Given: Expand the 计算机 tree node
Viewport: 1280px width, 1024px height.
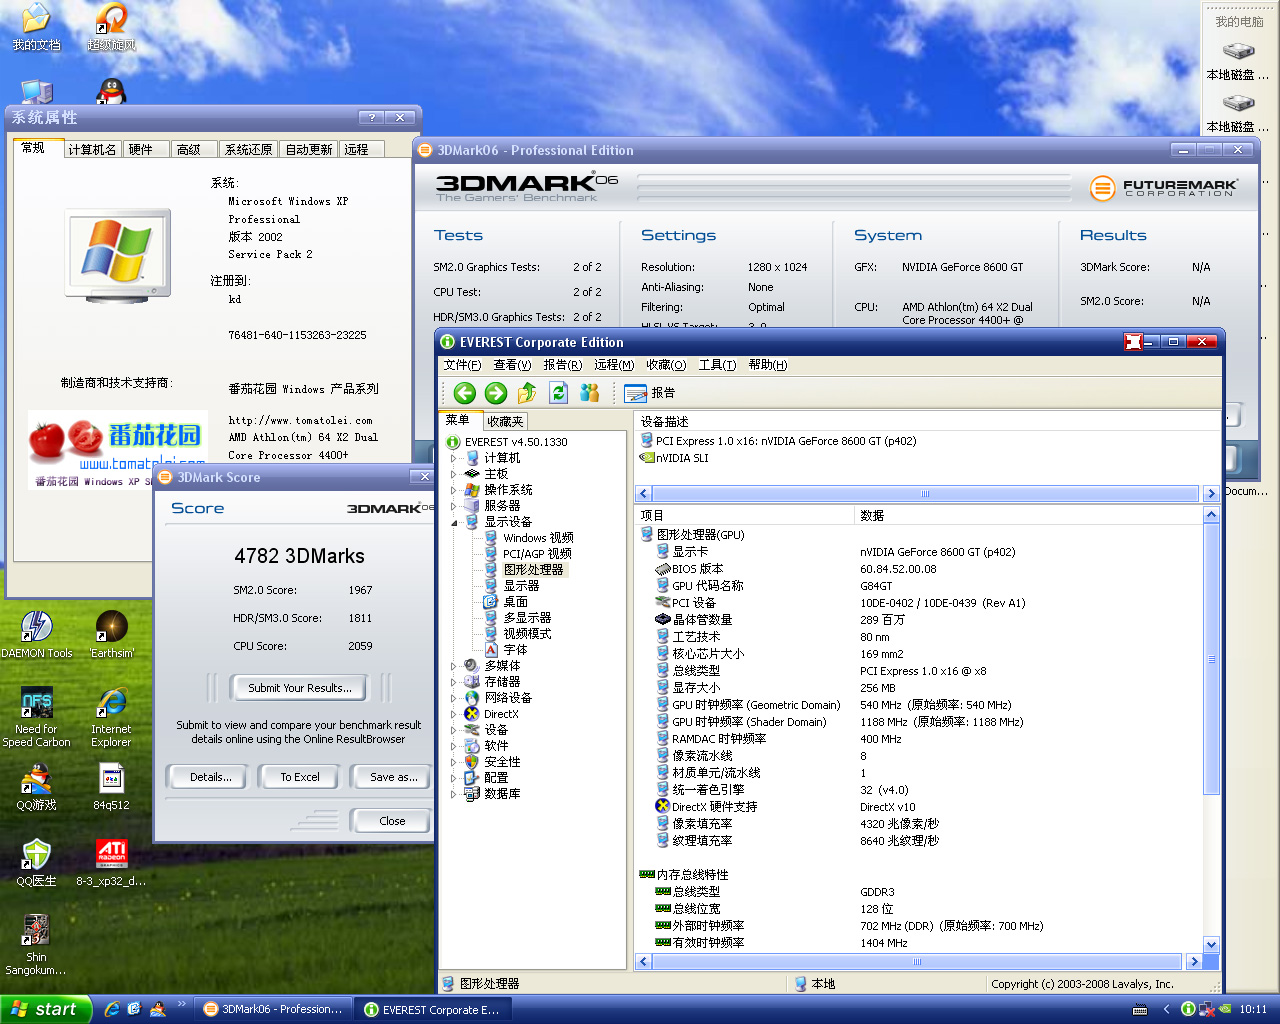Looking at the screenshot, I should click(453, 458).
